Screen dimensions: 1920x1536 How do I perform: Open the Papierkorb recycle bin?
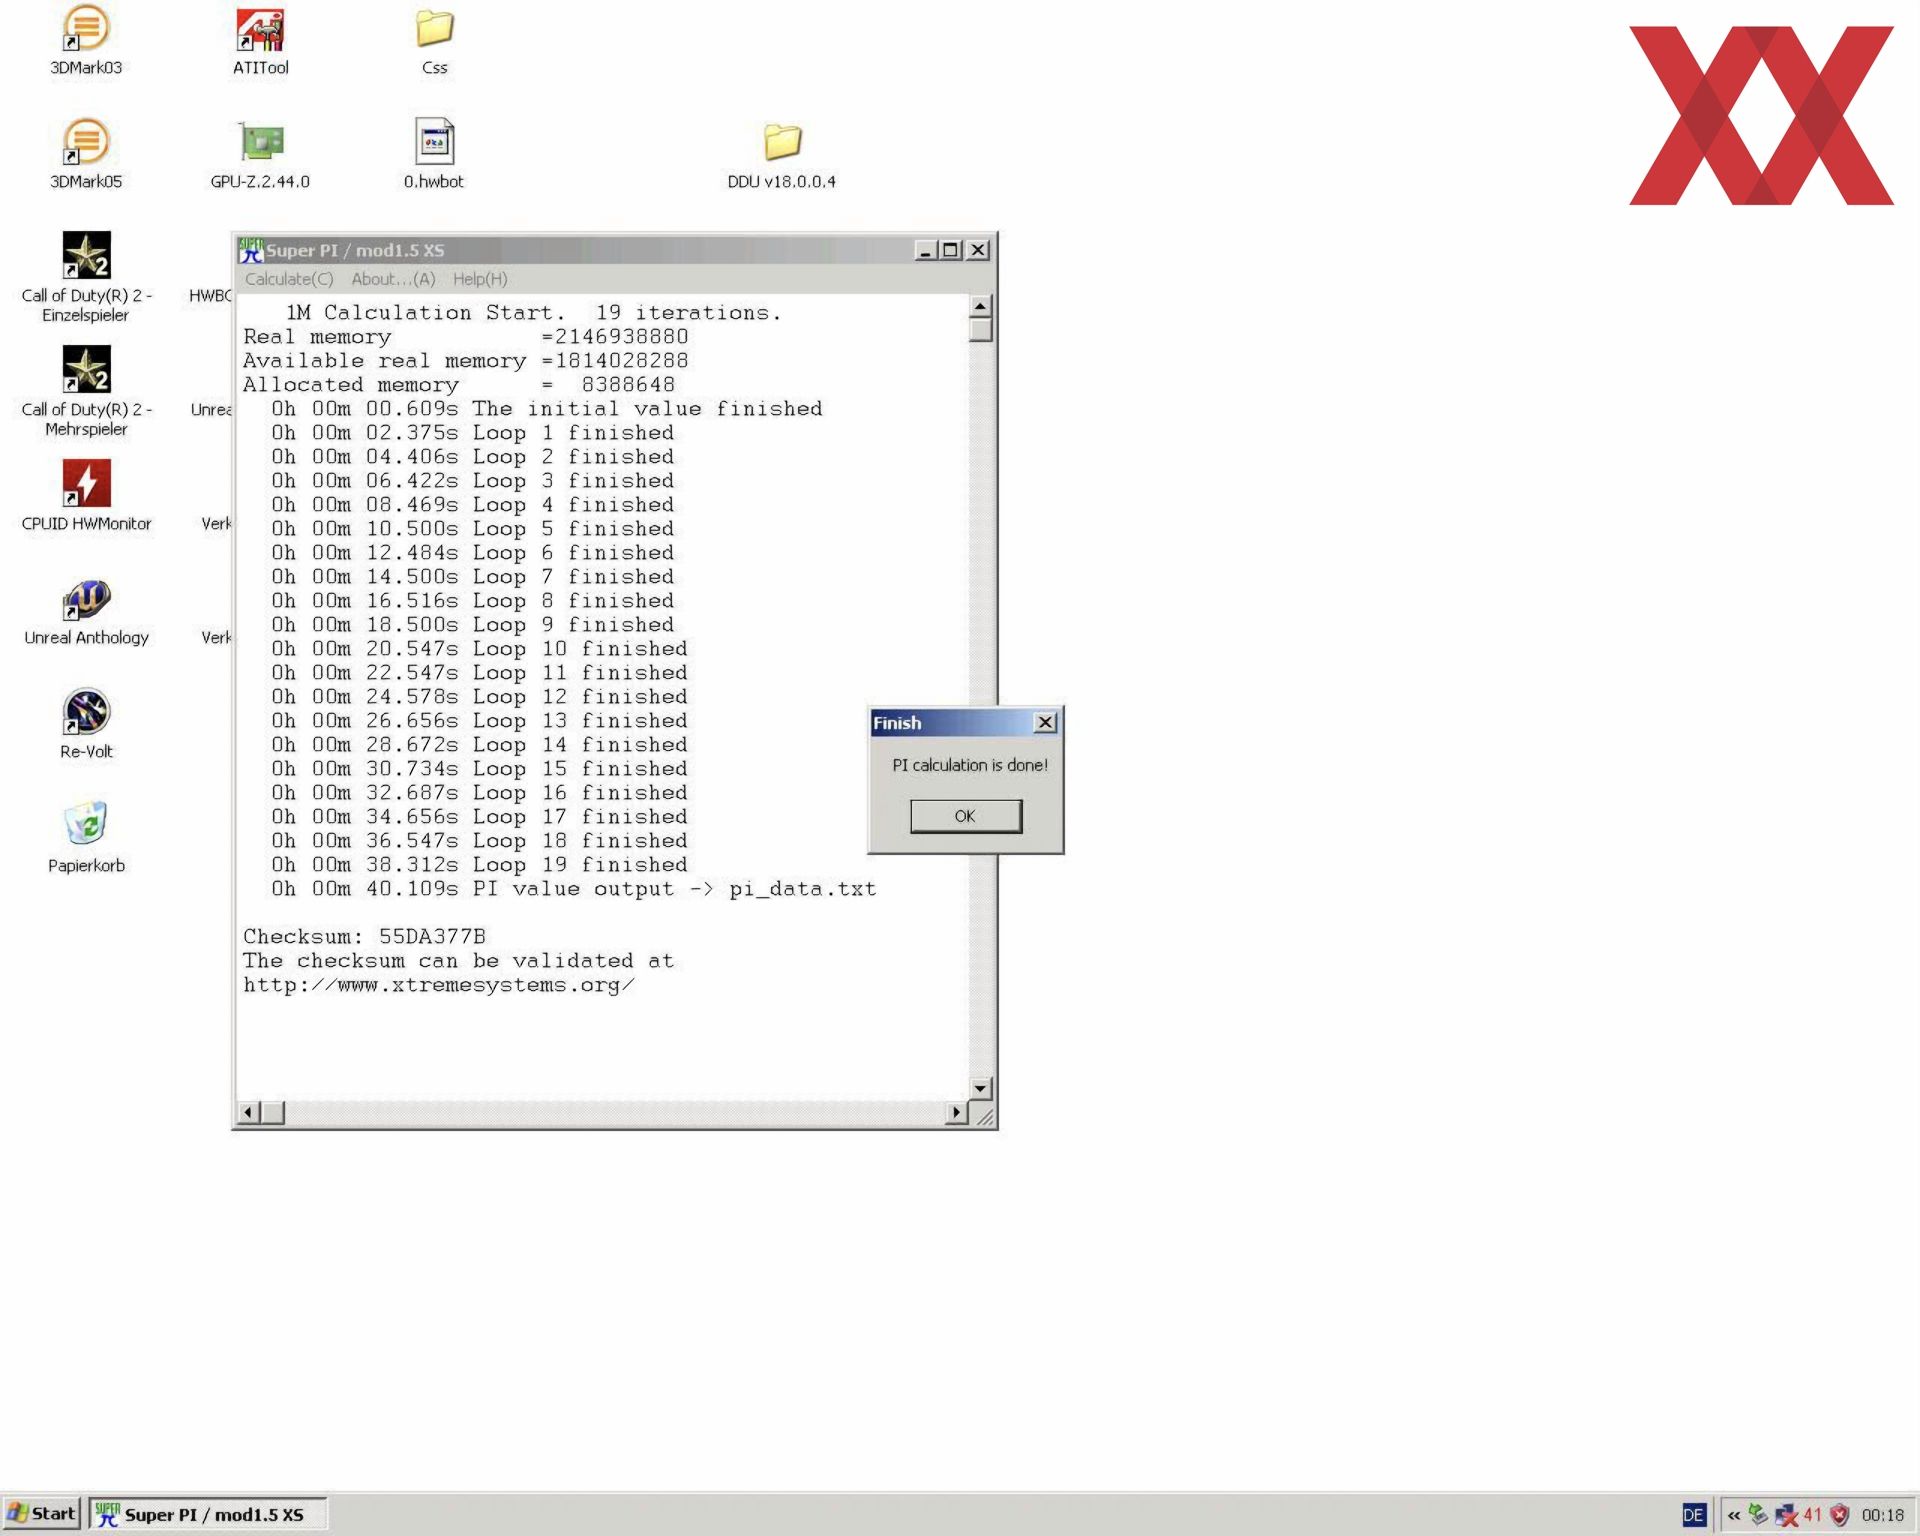86,825
